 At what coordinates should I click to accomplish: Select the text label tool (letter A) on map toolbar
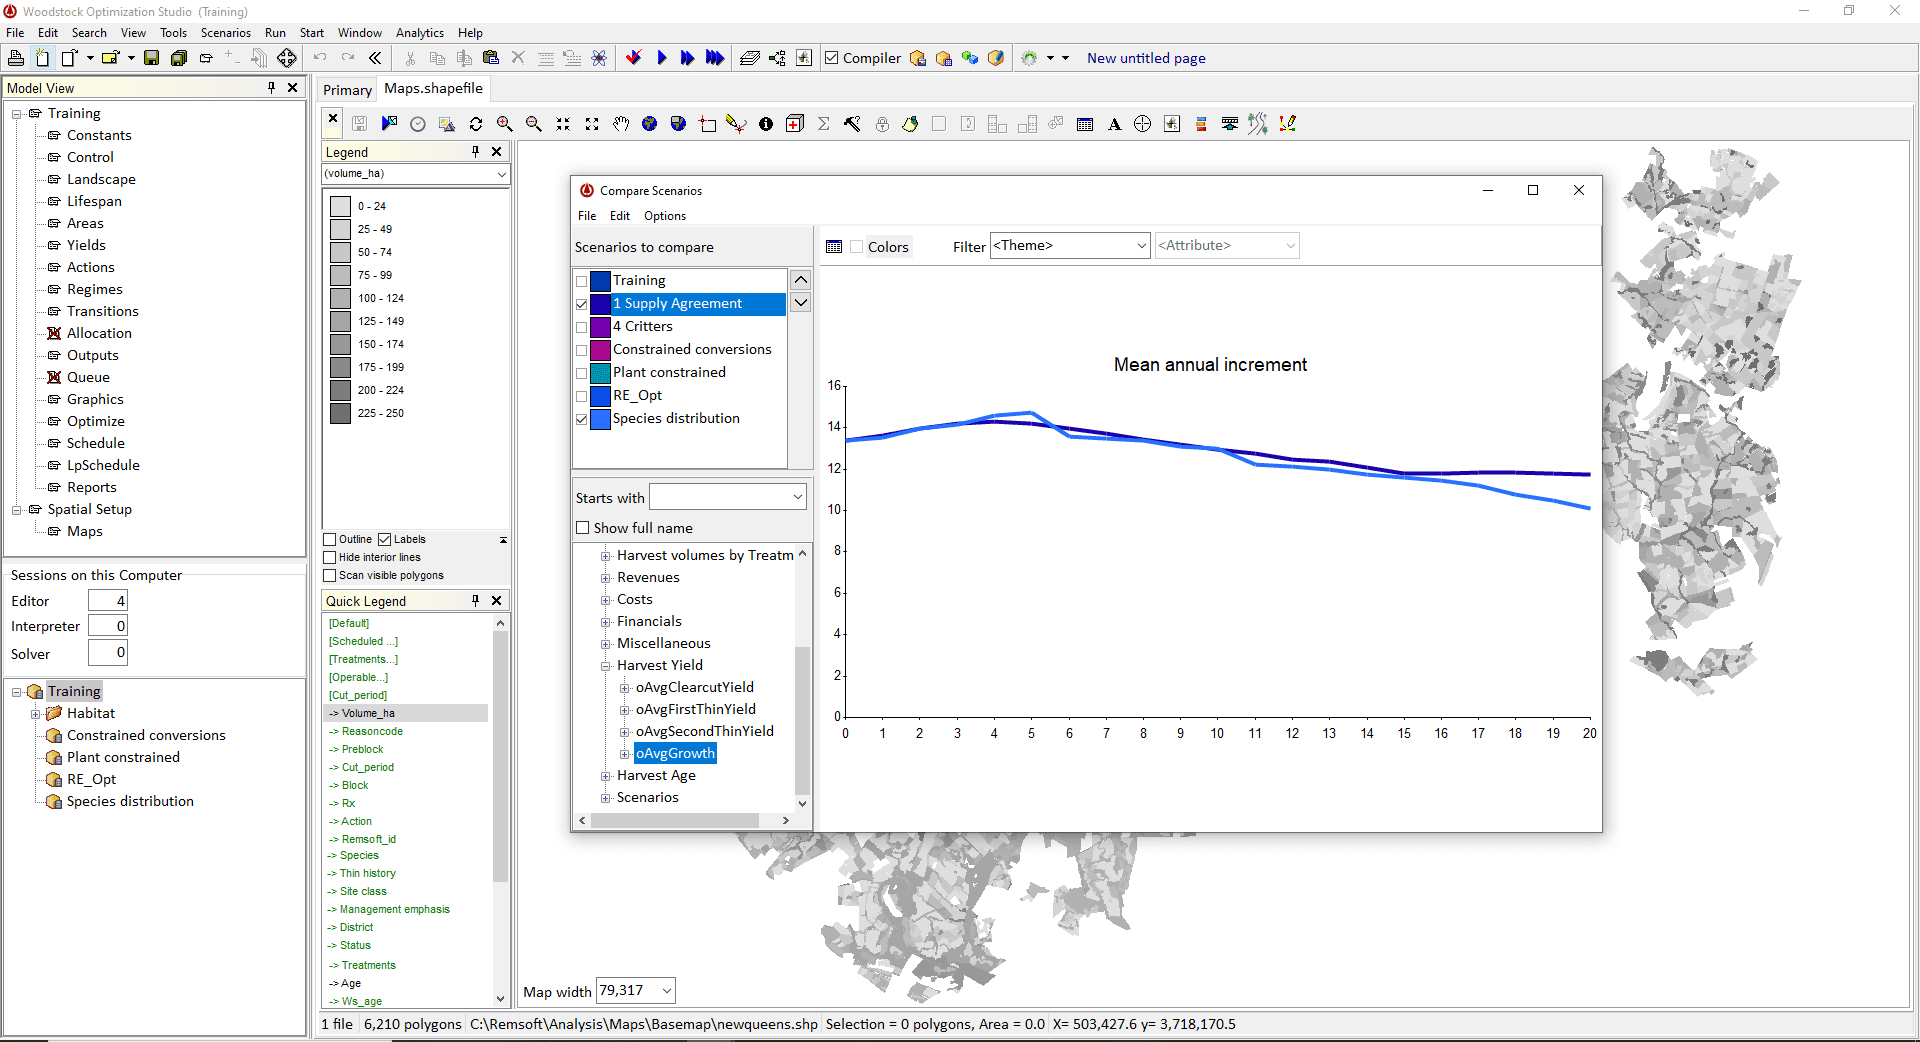(1115, 123)
